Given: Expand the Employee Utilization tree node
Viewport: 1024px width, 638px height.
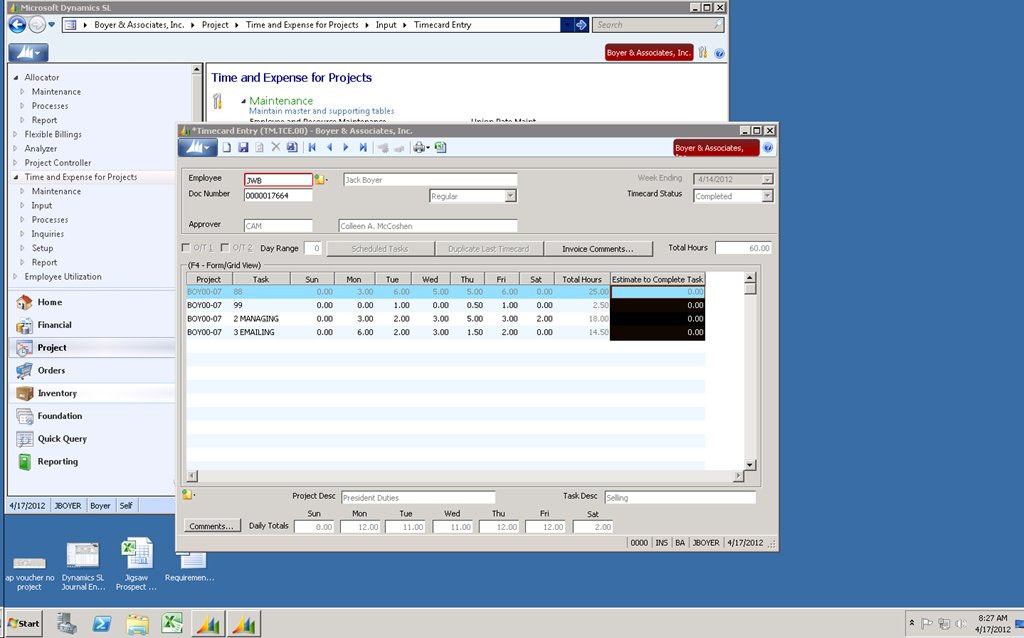Looking at the screenshot, I should tap(16, 277).
